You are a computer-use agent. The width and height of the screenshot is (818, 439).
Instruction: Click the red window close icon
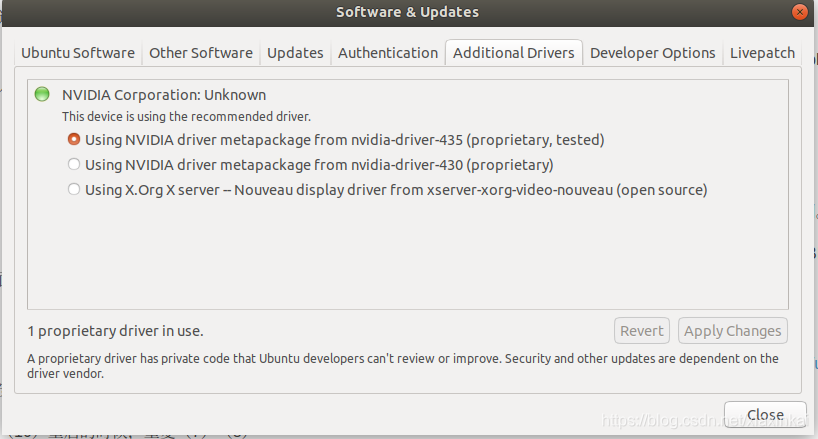(x=799, y=12)
